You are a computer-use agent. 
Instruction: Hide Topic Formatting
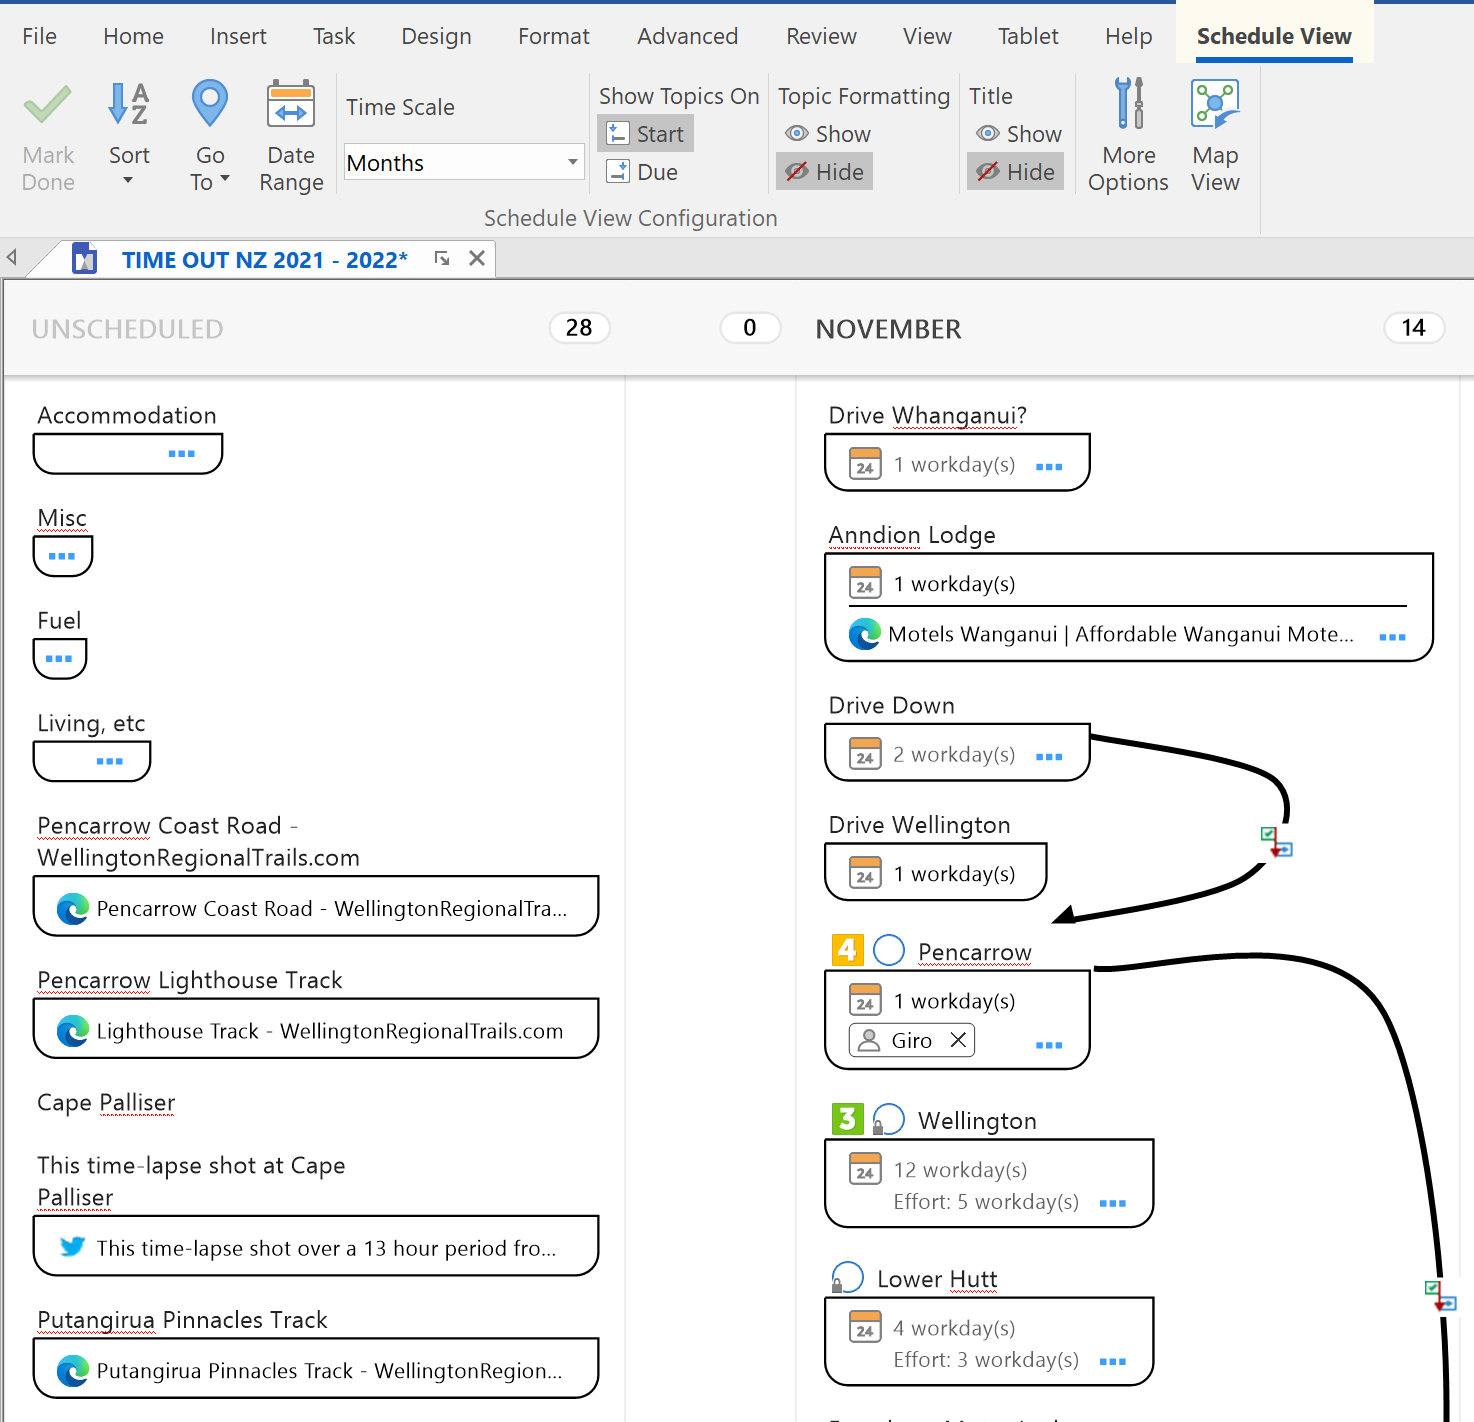click(x=825, y=172)
